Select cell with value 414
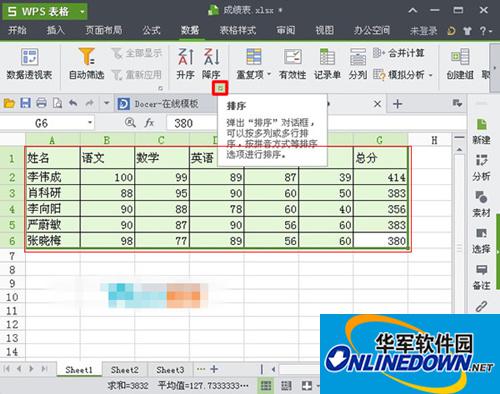 tap(381, 177)
